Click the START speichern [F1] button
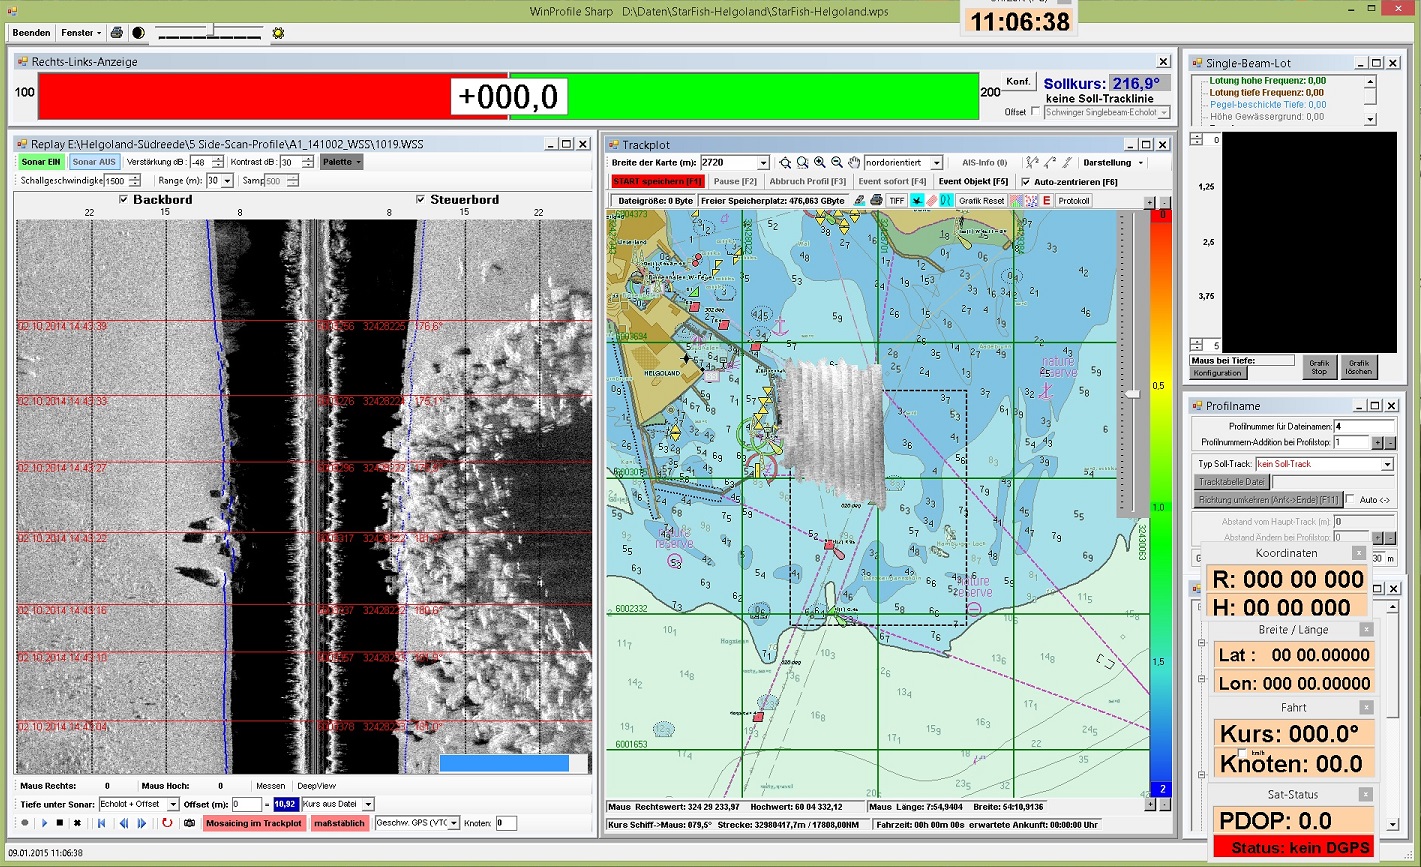Screen dimensions: 1421x867 pos(657,182)
